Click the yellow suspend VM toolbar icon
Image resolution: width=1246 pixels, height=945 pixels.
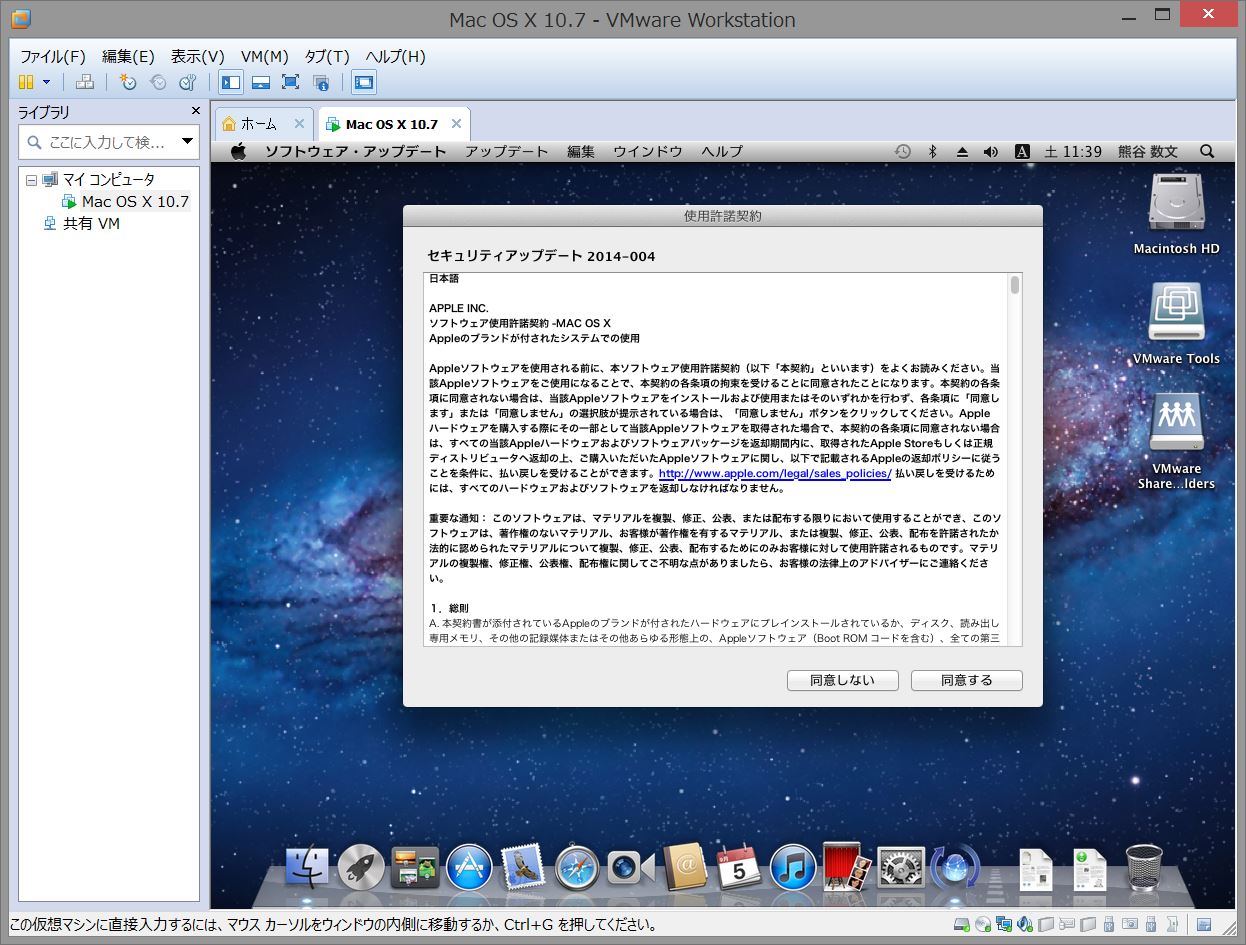[26, 82]
